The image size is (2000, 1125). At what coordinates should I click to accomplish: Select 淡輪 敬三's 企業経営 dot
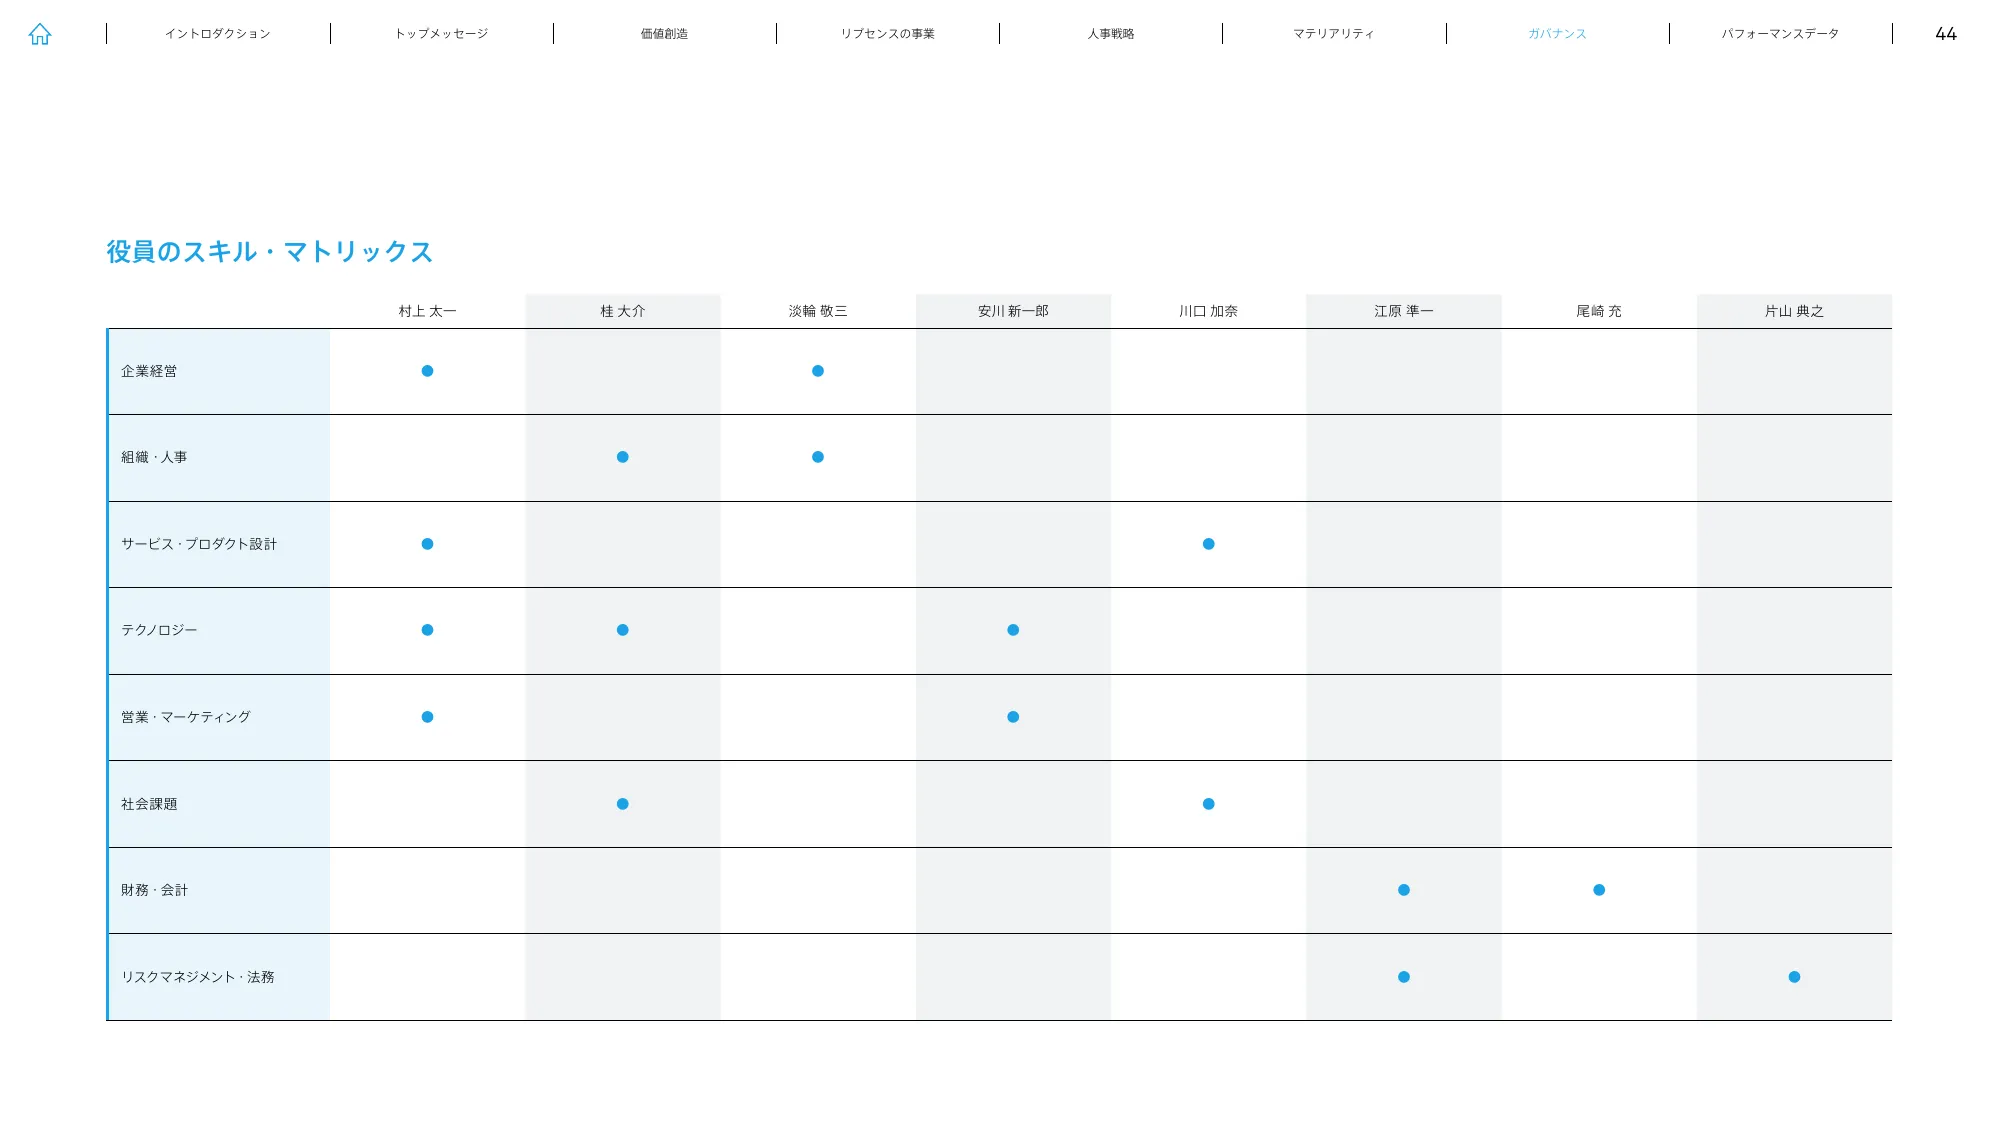(818, 371)
